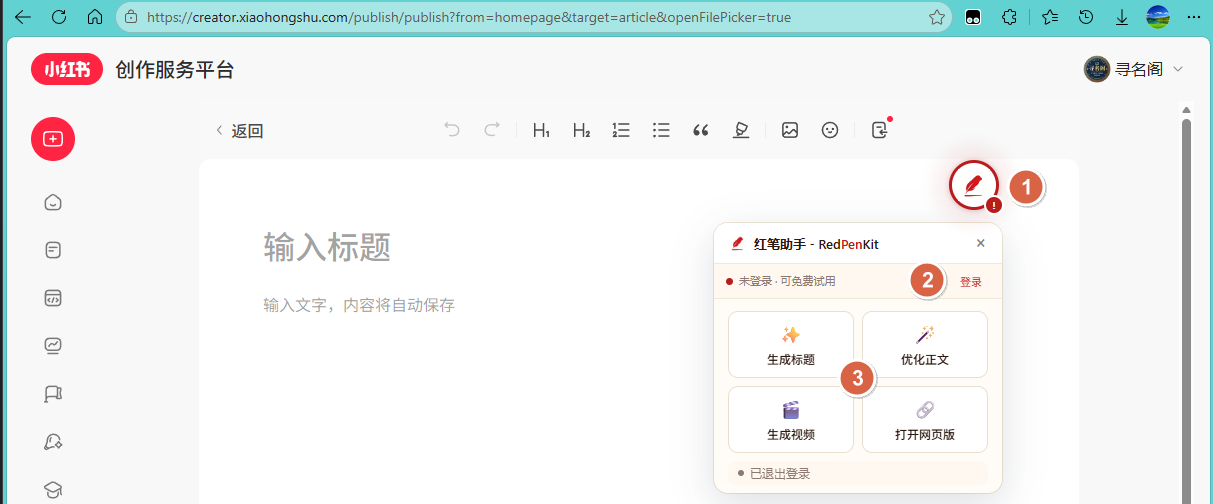
Task: Click the 生成标题 button
Action: 791,344
